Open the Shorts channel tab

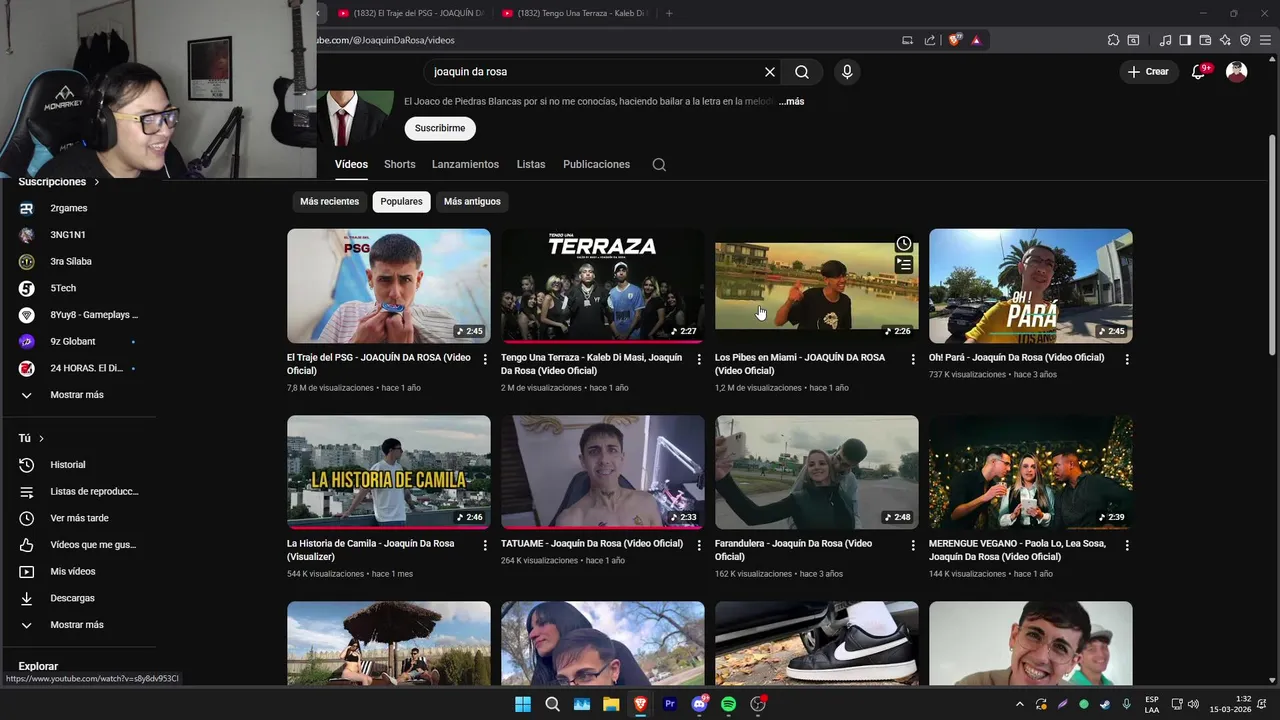pos(399,164)
